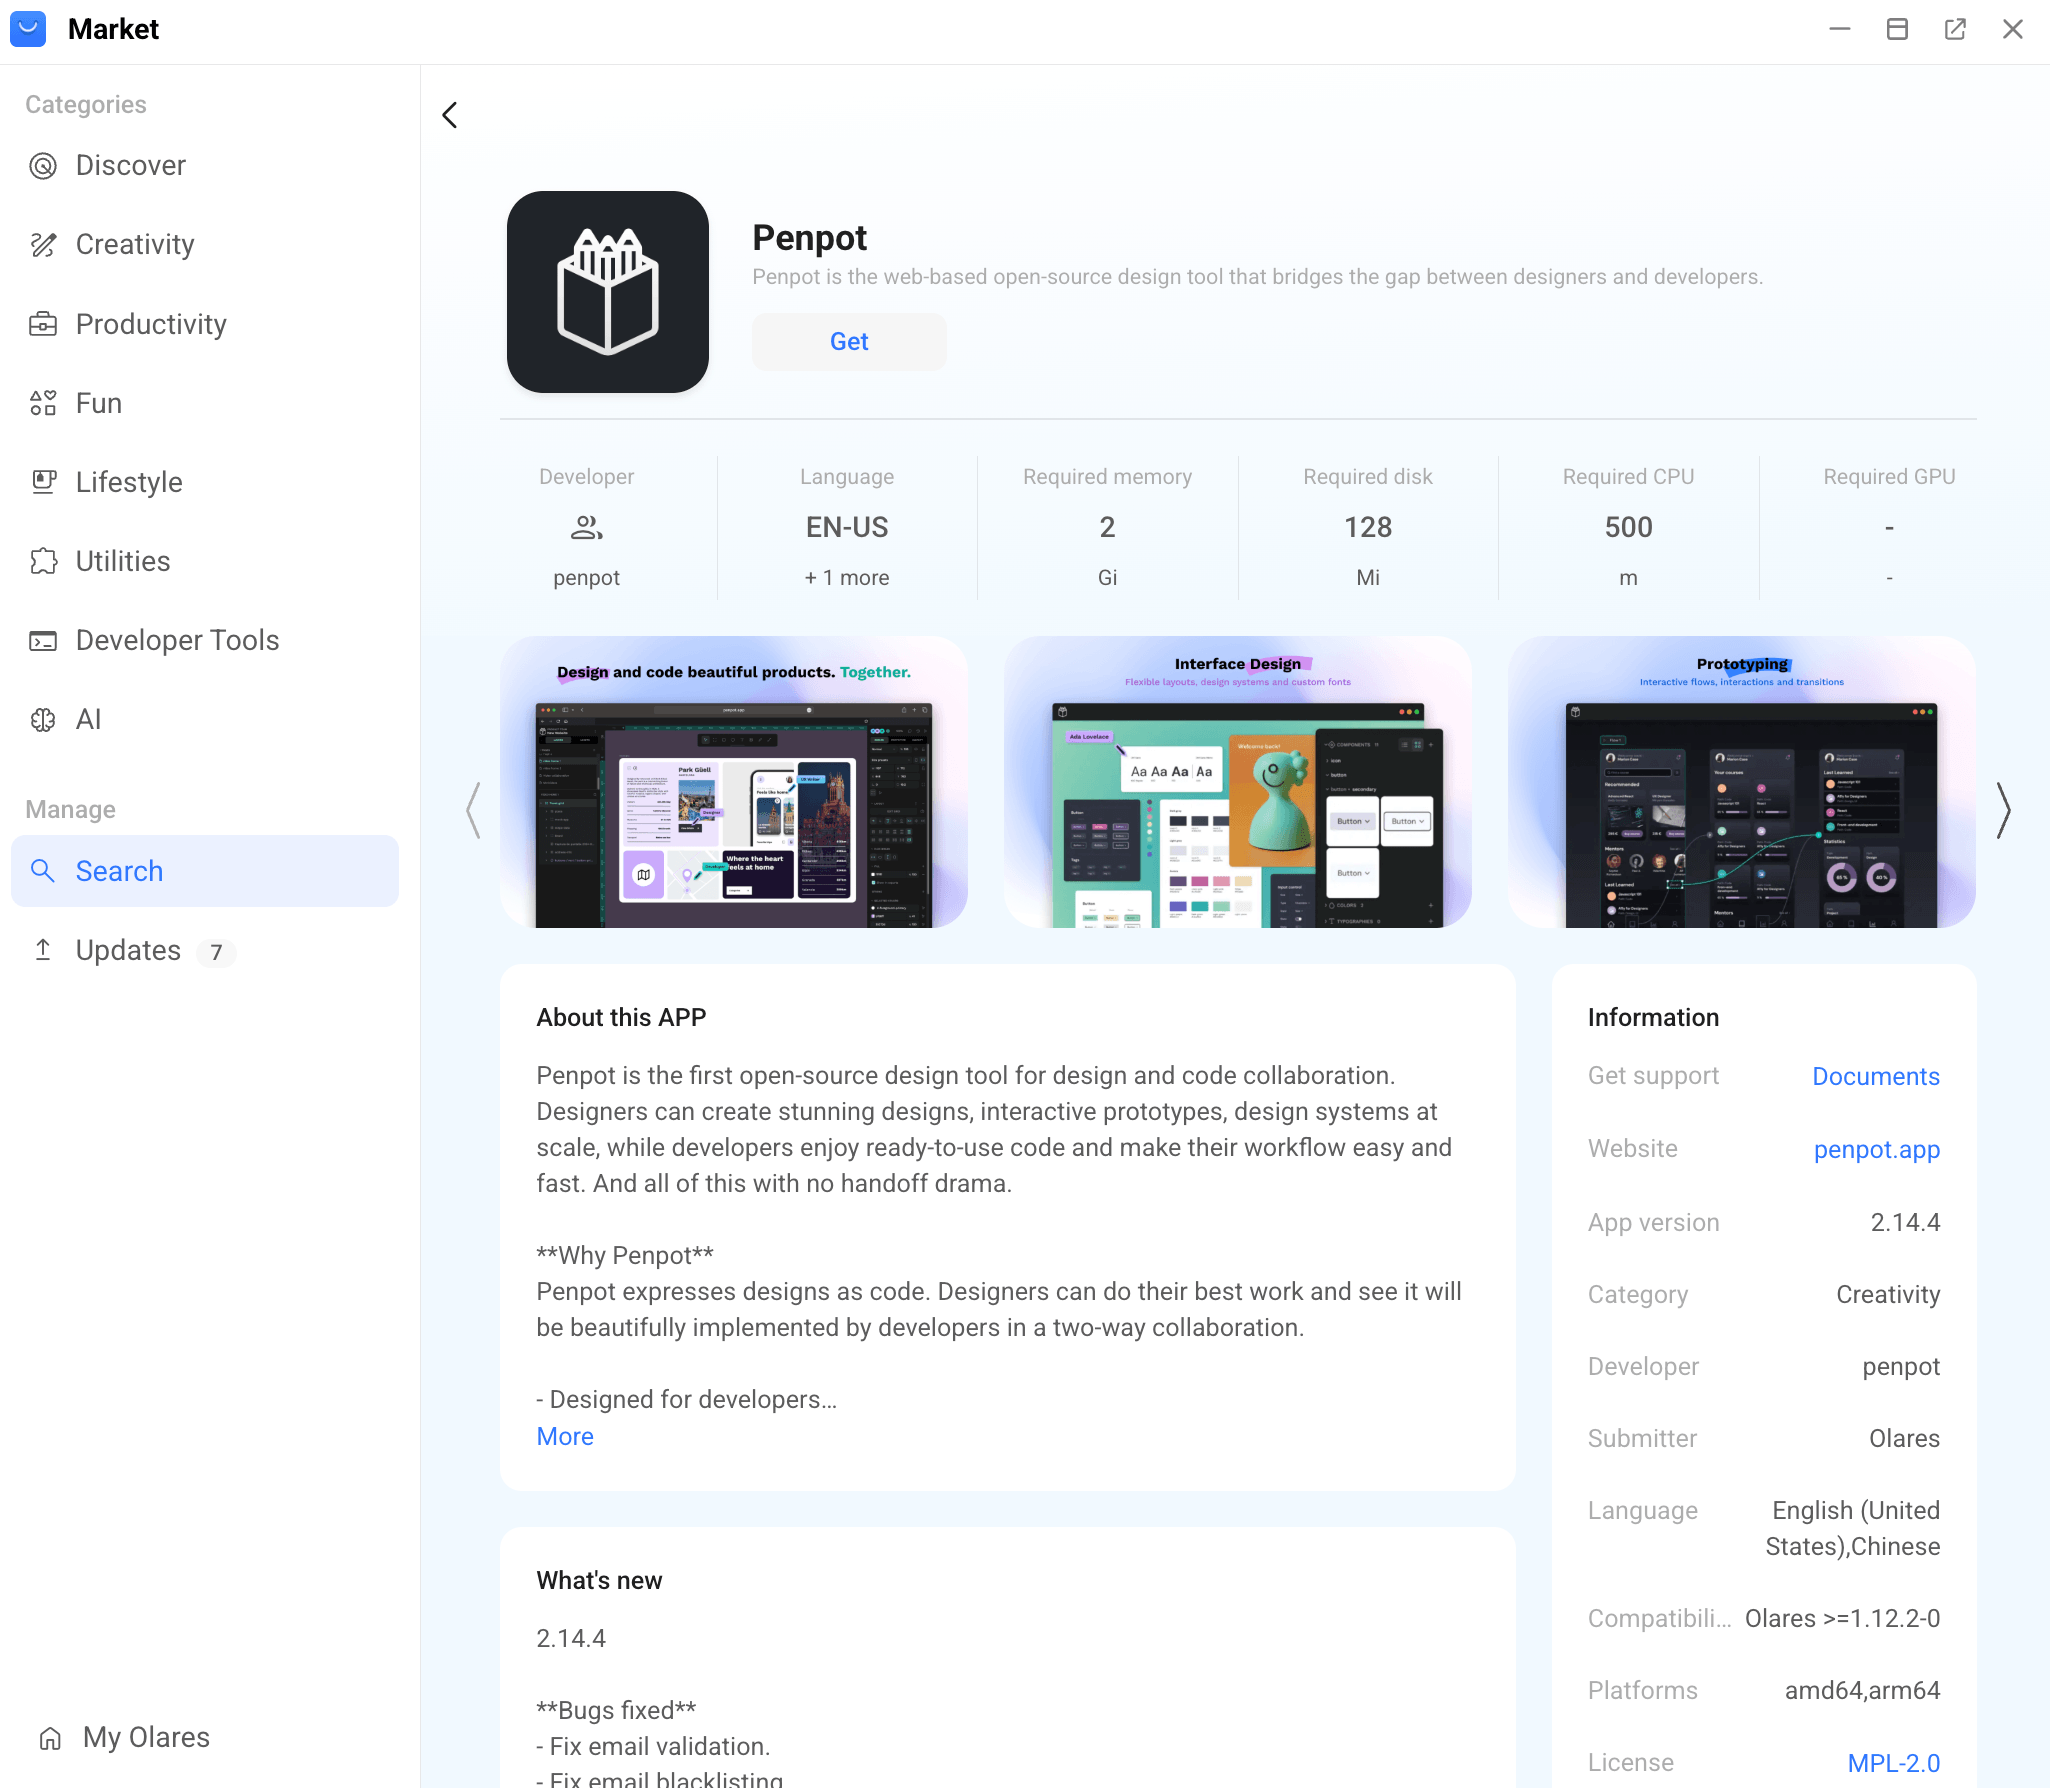Open the Developer Tools category
The image size is (2050, 1788).
(x=205, y=641)
